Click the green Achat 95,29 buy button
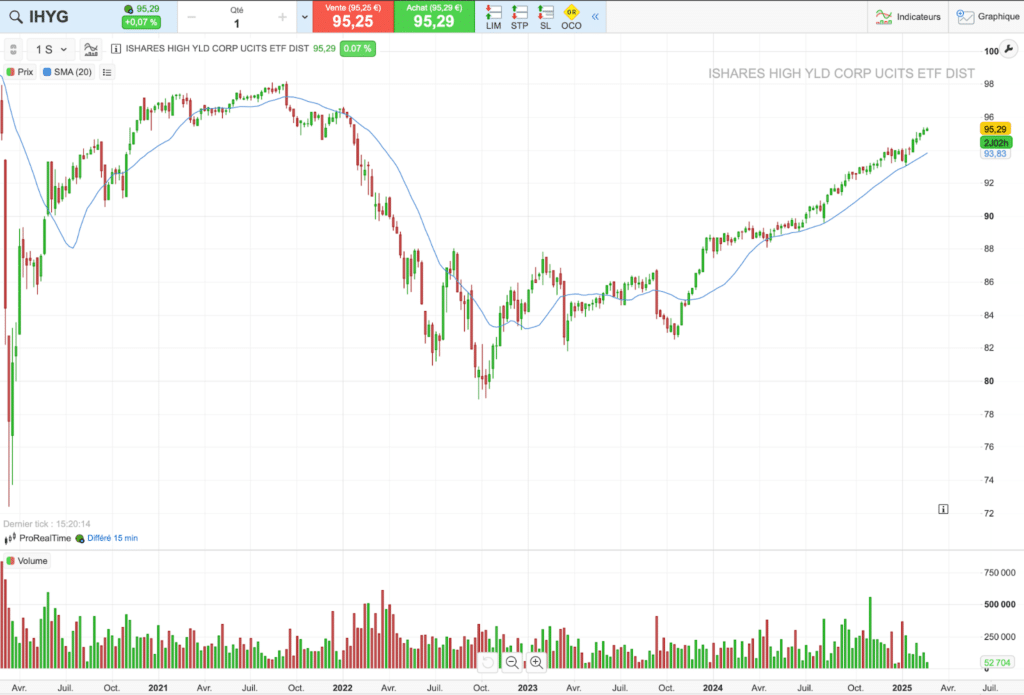1024x695 pixels. [x=434, y=16]
